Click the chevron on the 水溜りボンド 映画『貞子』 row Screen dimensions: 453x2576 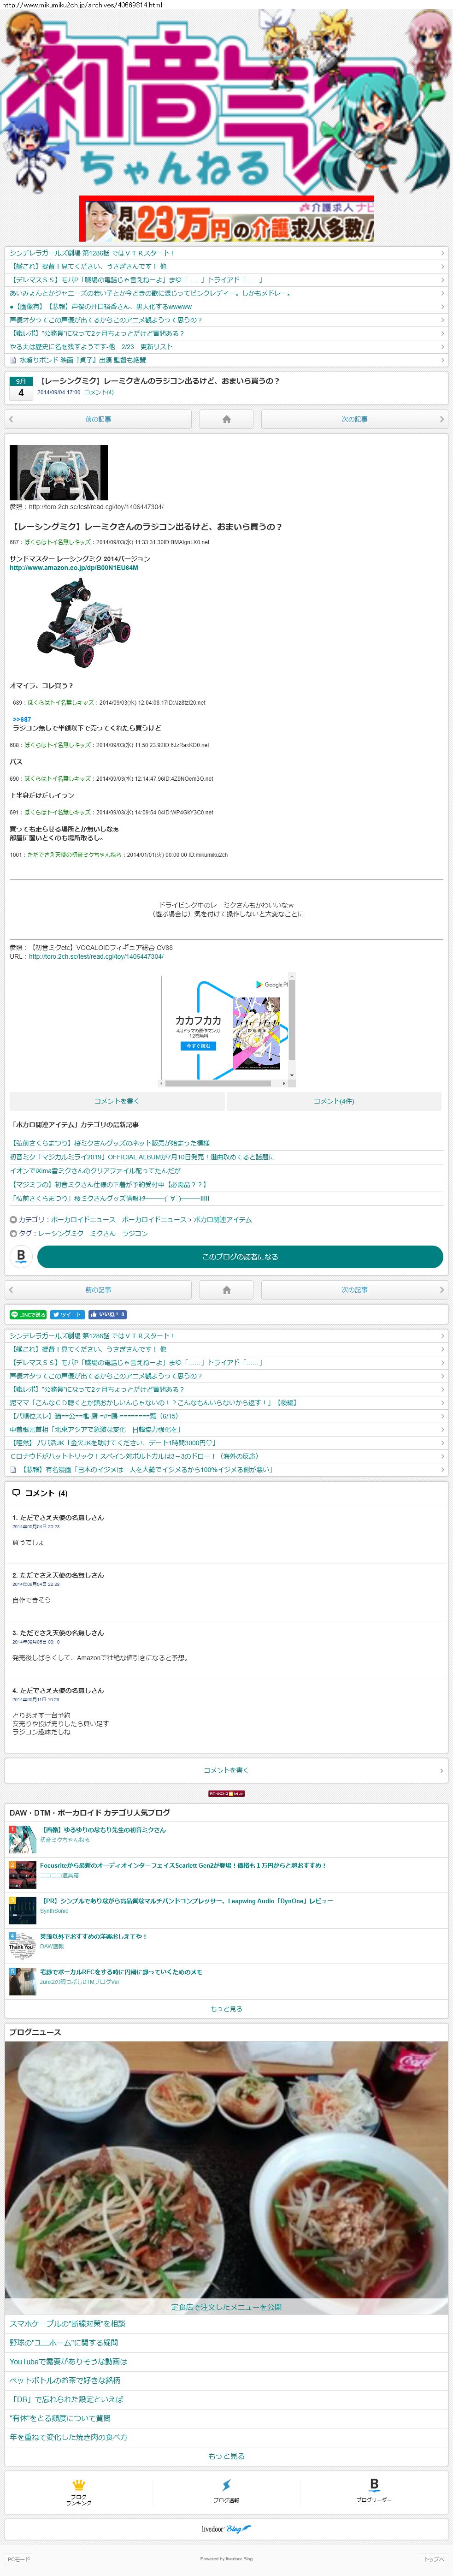pos(442,360)
